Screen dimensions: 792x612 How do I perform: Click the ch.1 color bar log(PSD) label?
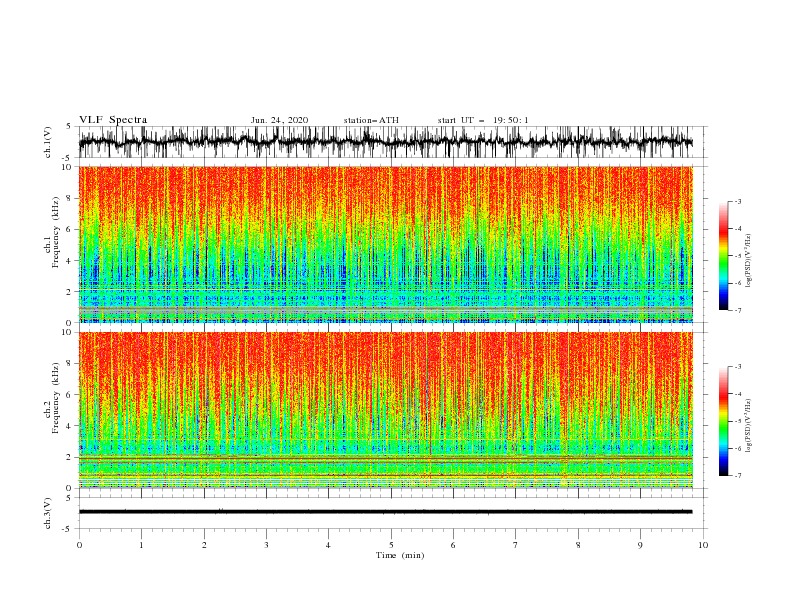coord(748,261)
